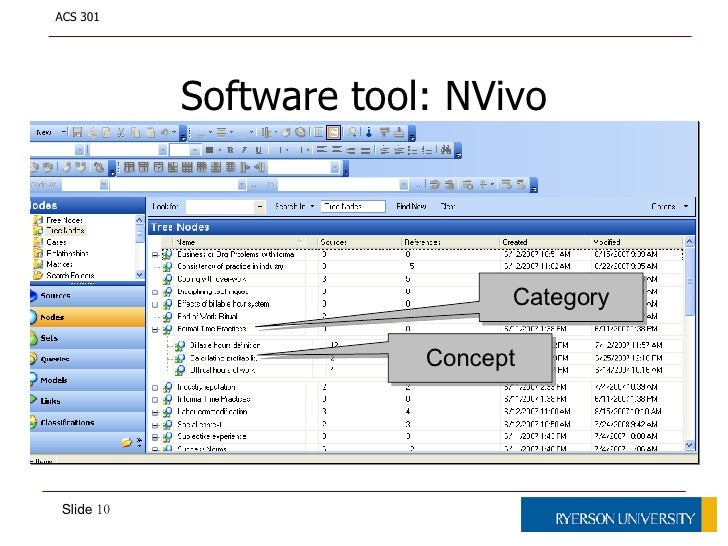Toggle the Social control expander
The width and height of the screenshot is (728, 546).
click(x=155, y=425)
